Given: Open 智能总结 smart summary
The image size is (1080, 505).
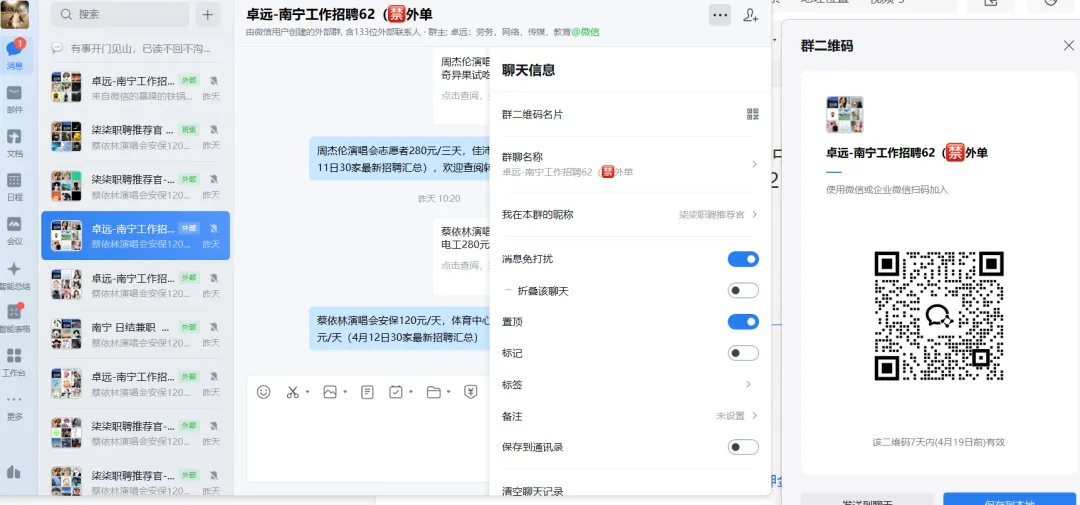Looking at the screenshot, I should click(14, 275).
